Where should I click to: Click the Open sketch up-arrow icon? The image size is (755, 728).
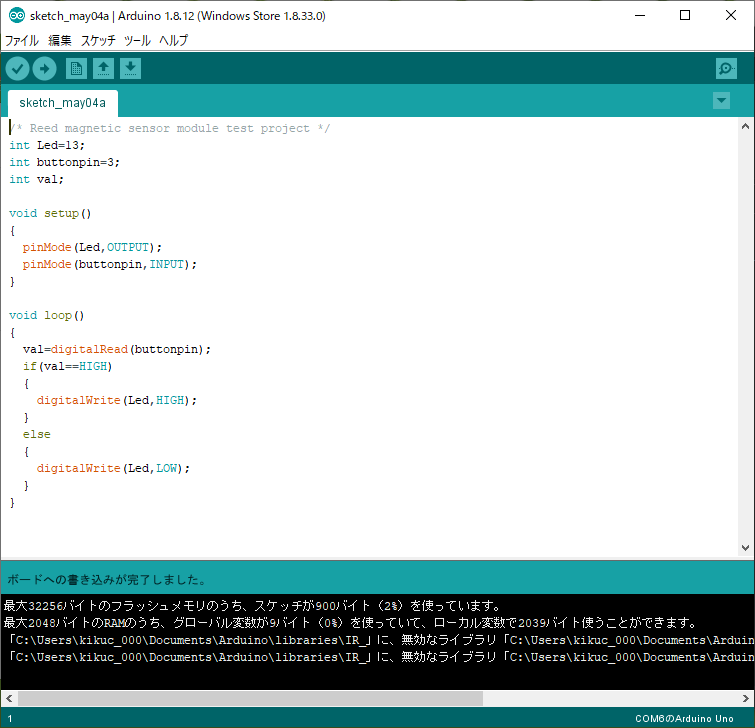click(x=103, y=68)
